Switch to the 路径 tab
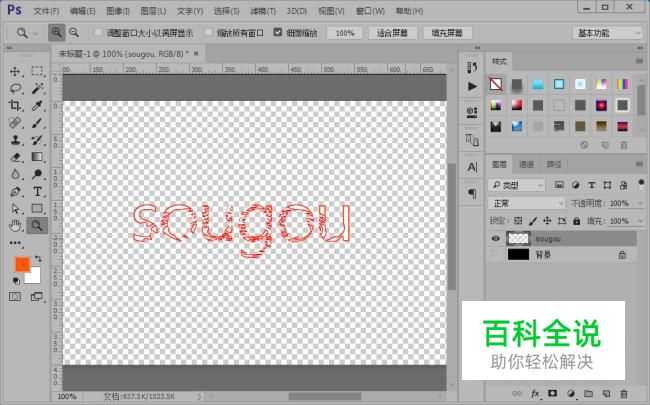The image size is (650, 405). tap(554, 165)
